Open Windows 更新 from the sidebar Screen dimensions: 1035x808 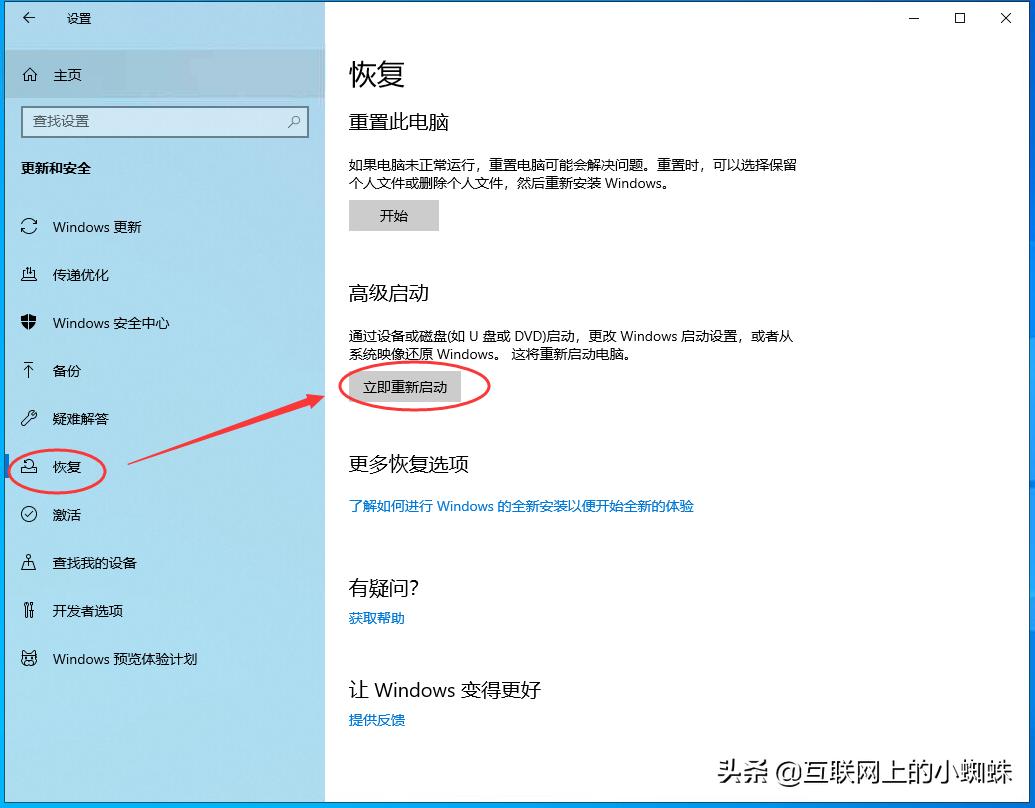tap(95, 227)
